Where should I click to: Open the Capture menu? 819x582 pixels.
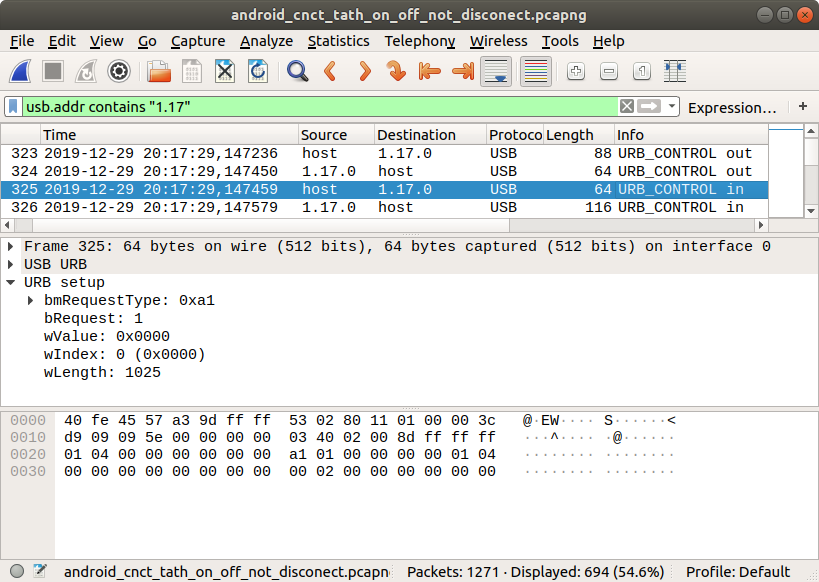tap(198, 41)
